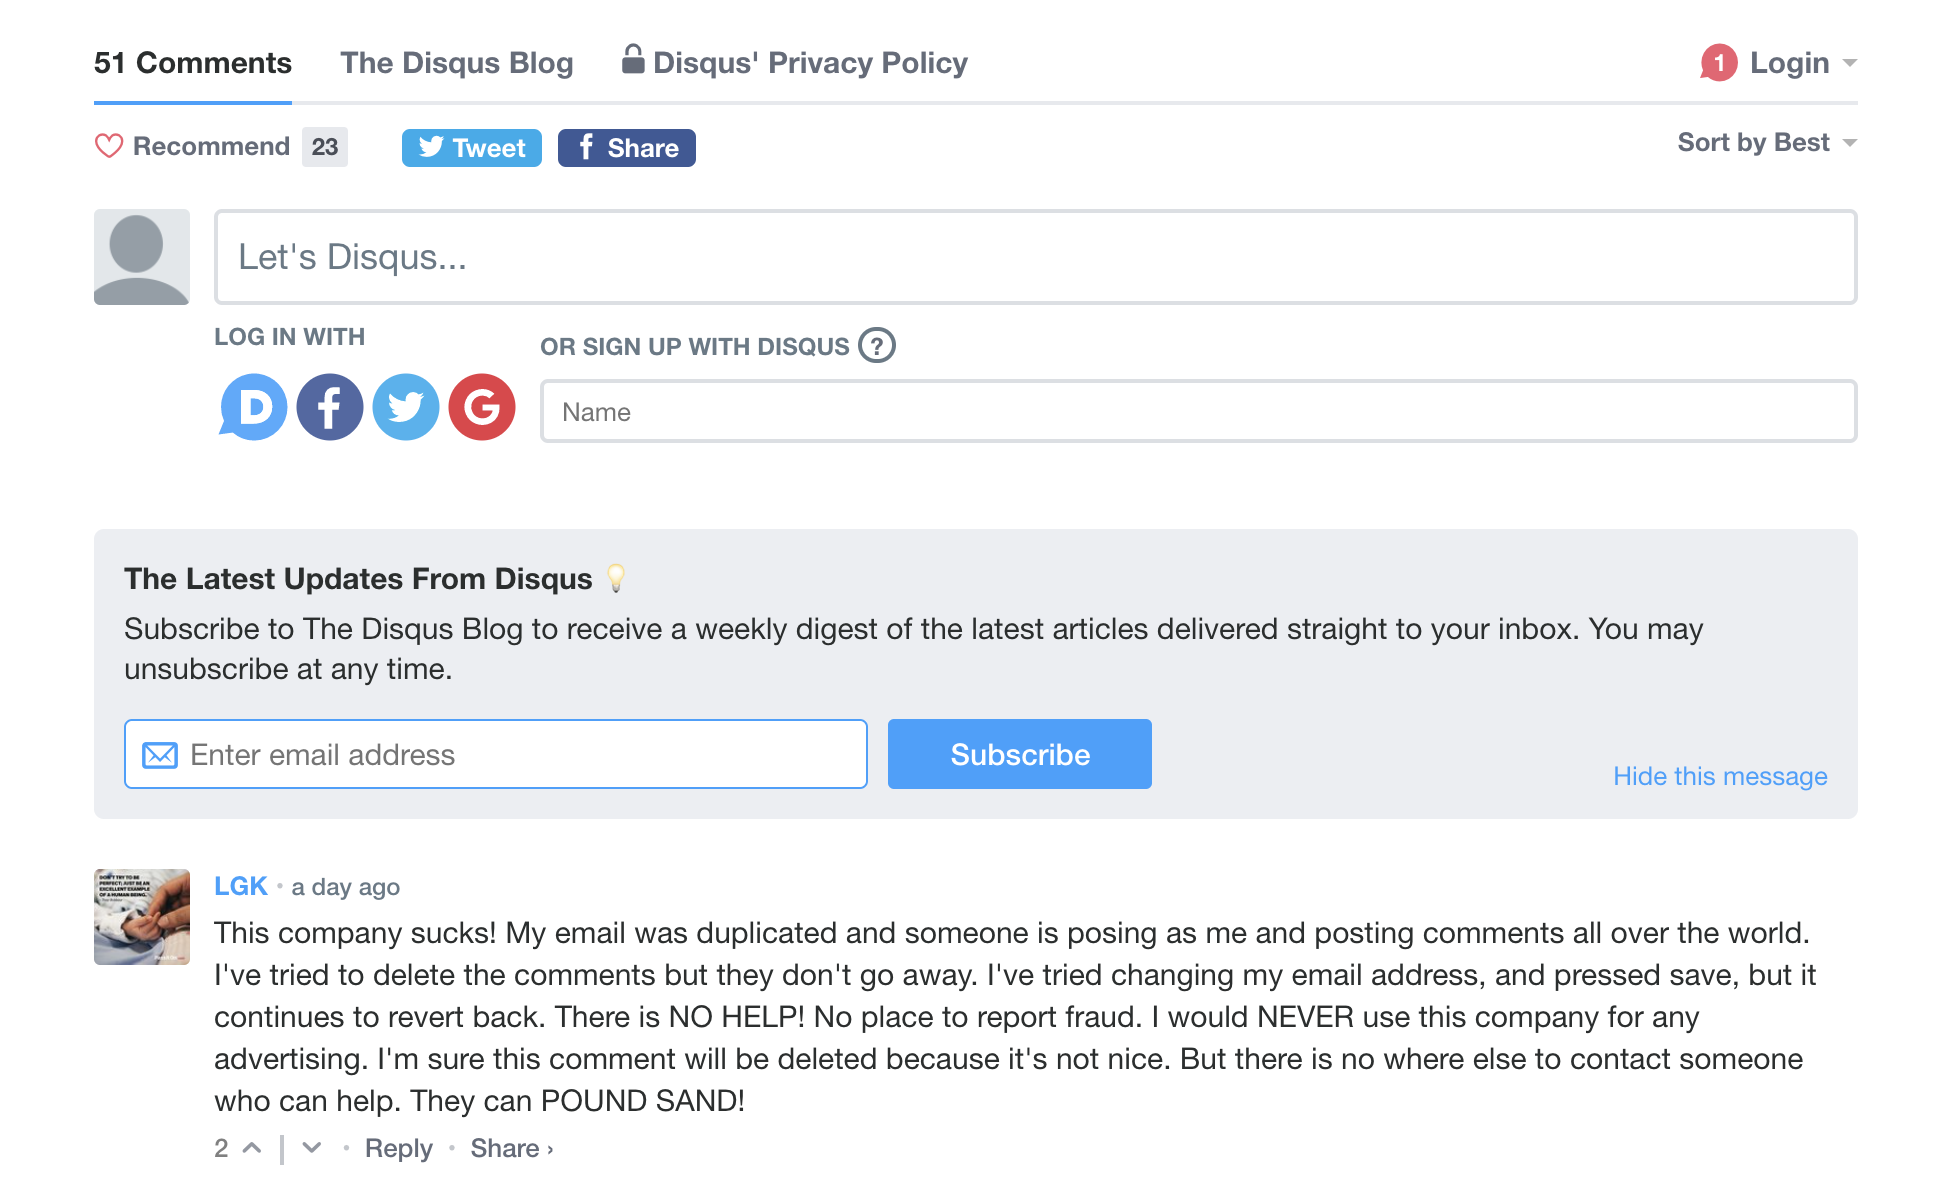Toggle the Recommend heart
This screenshot has width=1944, height=1194.
[x=109, y=146]
